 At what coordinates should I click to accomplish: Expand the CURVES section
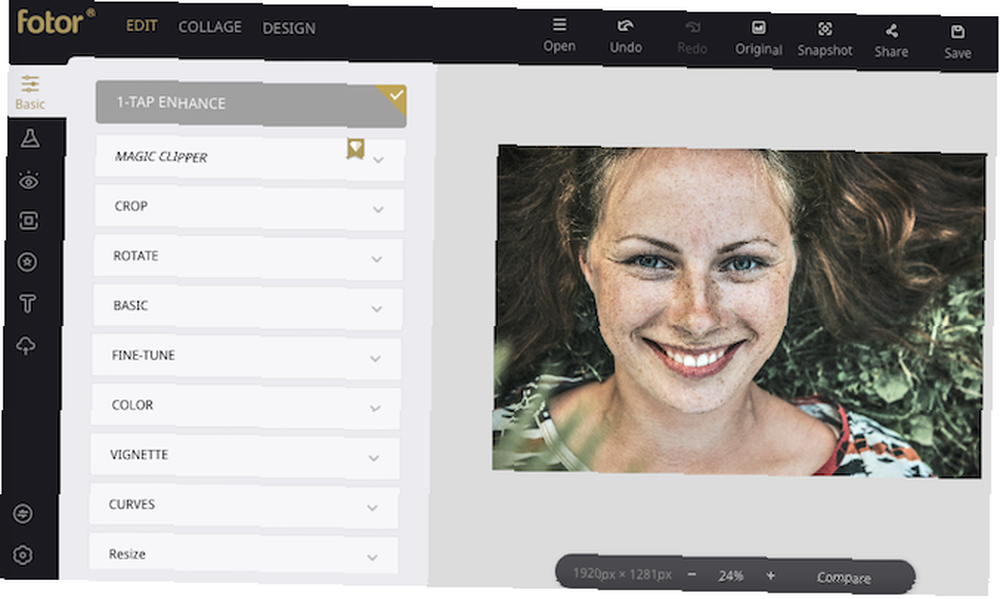click(x=244, y=506)
